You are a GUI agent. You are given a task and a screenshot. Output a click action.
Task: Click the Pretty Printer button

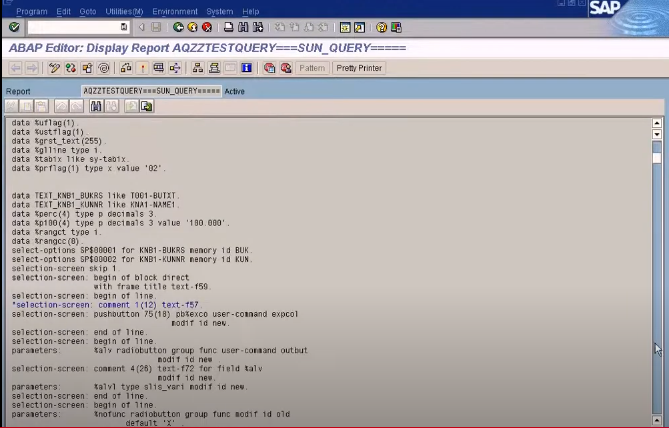click(x=359, y=68)
